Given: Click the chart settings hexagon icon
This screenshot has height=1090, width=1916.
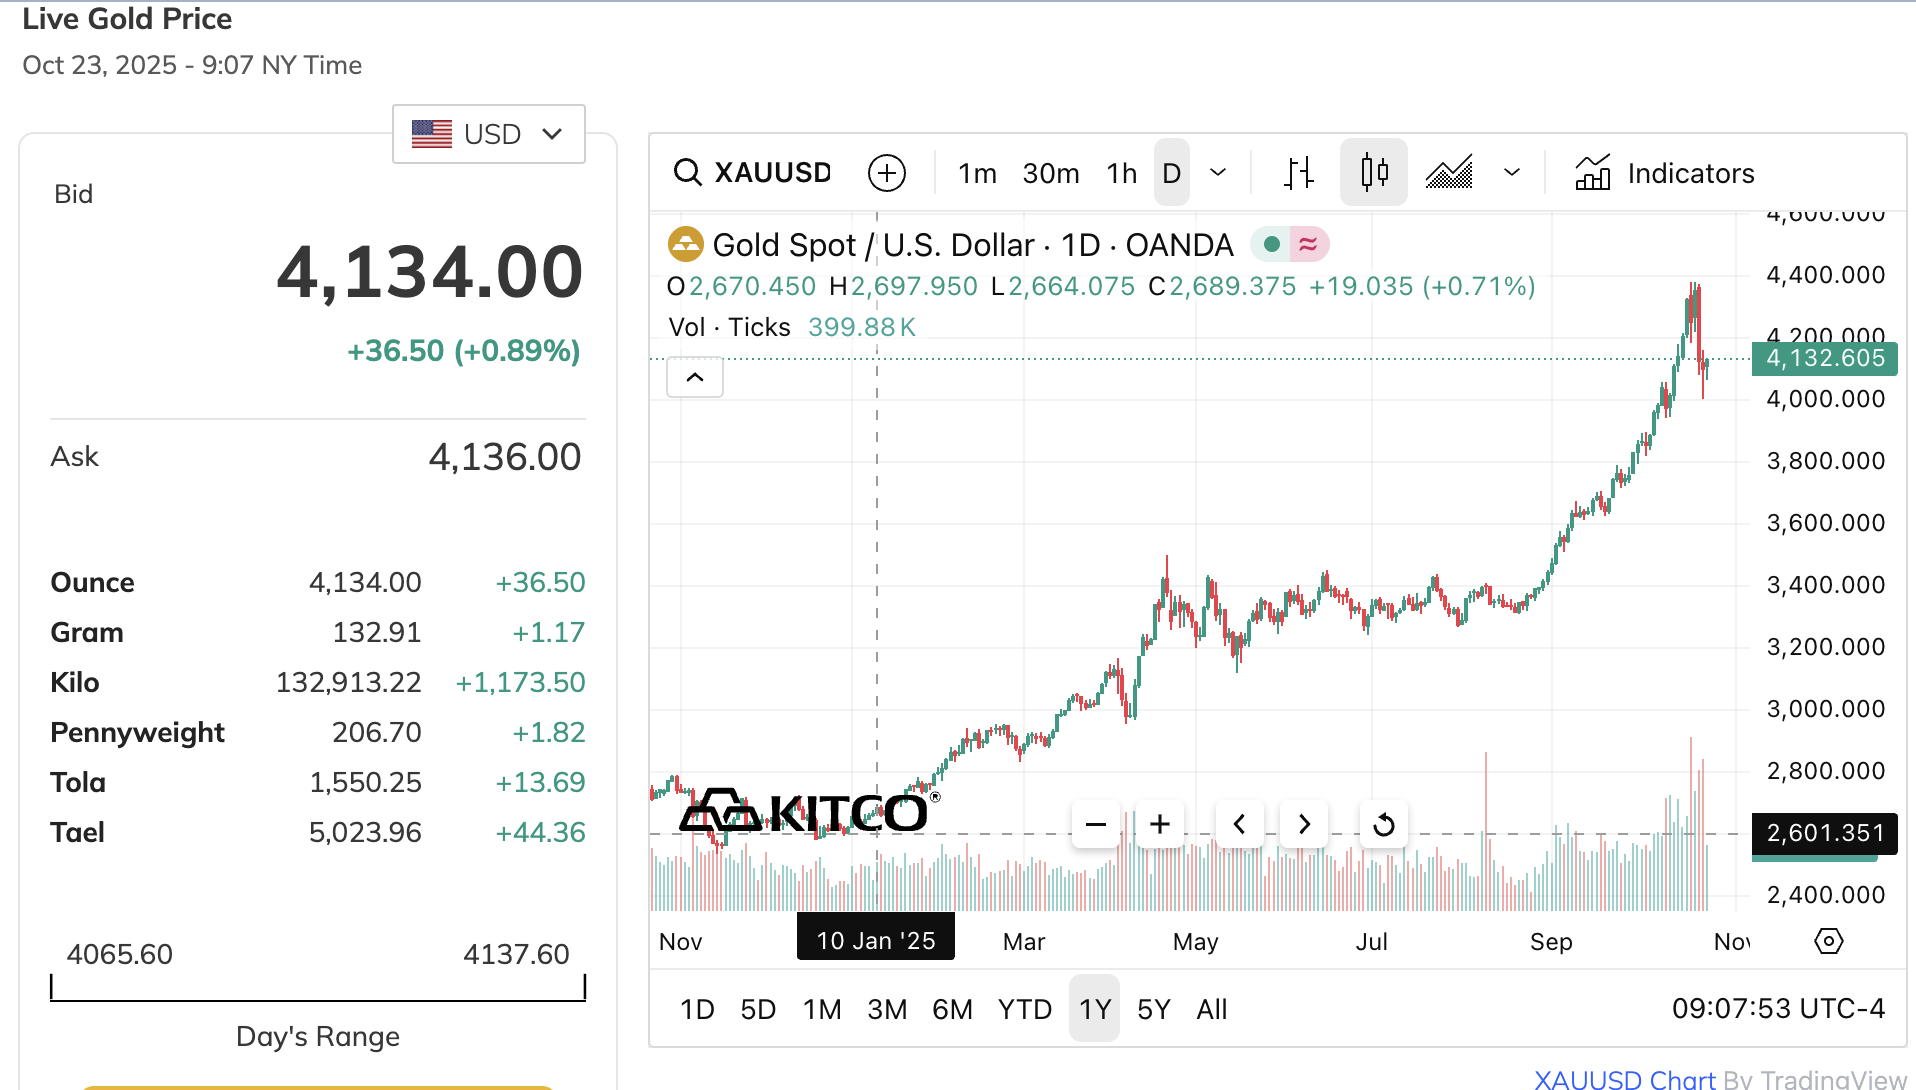Looking at the screenshot, I should [1828, 941].
